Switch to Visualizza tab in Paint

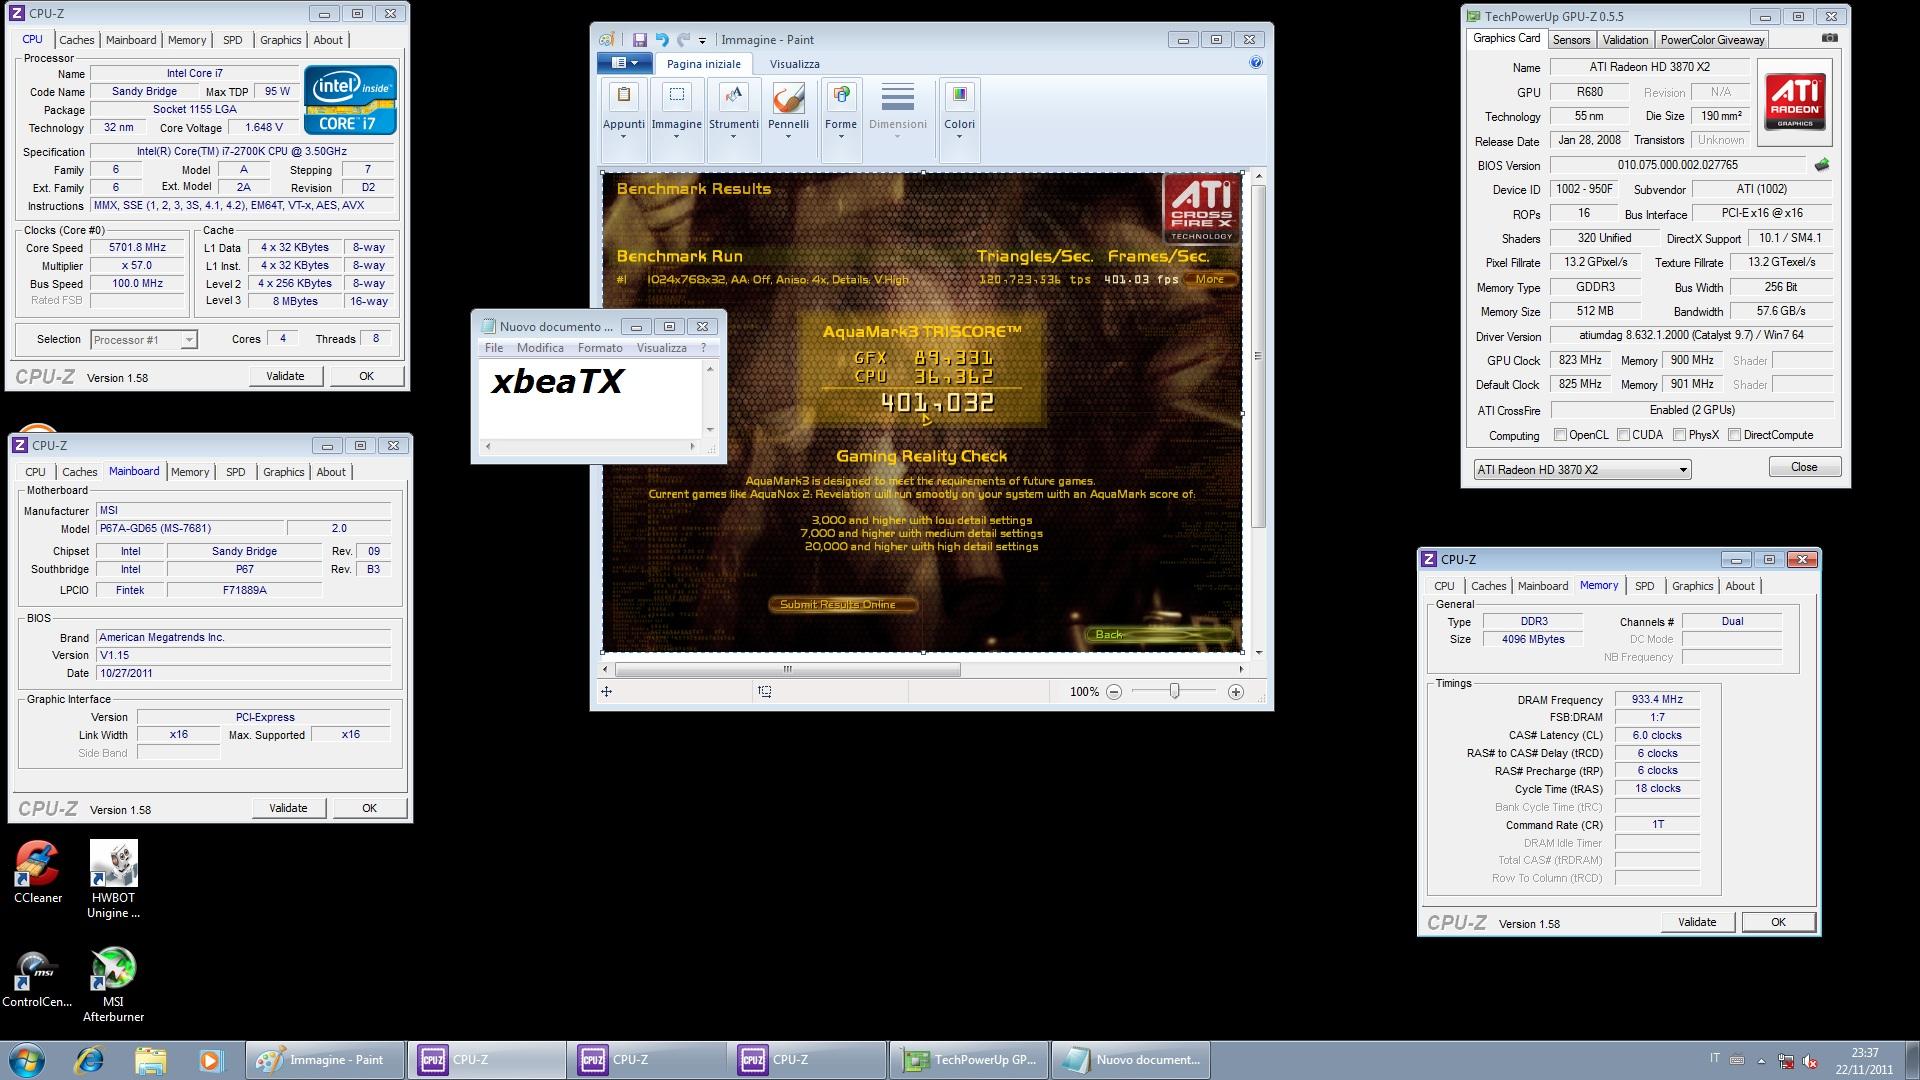click(794, 64)
